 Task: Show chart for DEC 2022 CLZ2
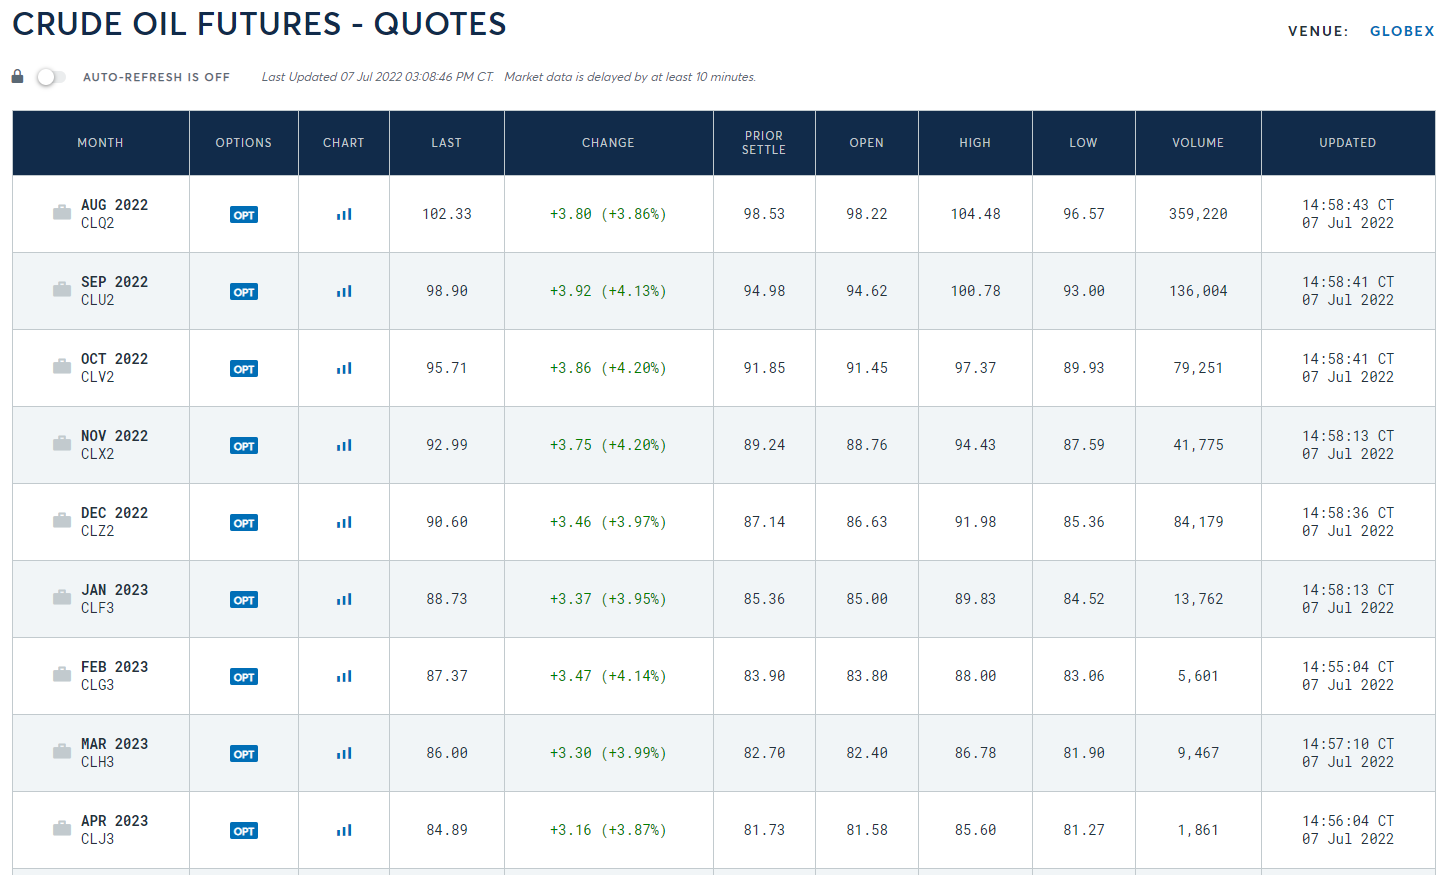click(344, 522)
